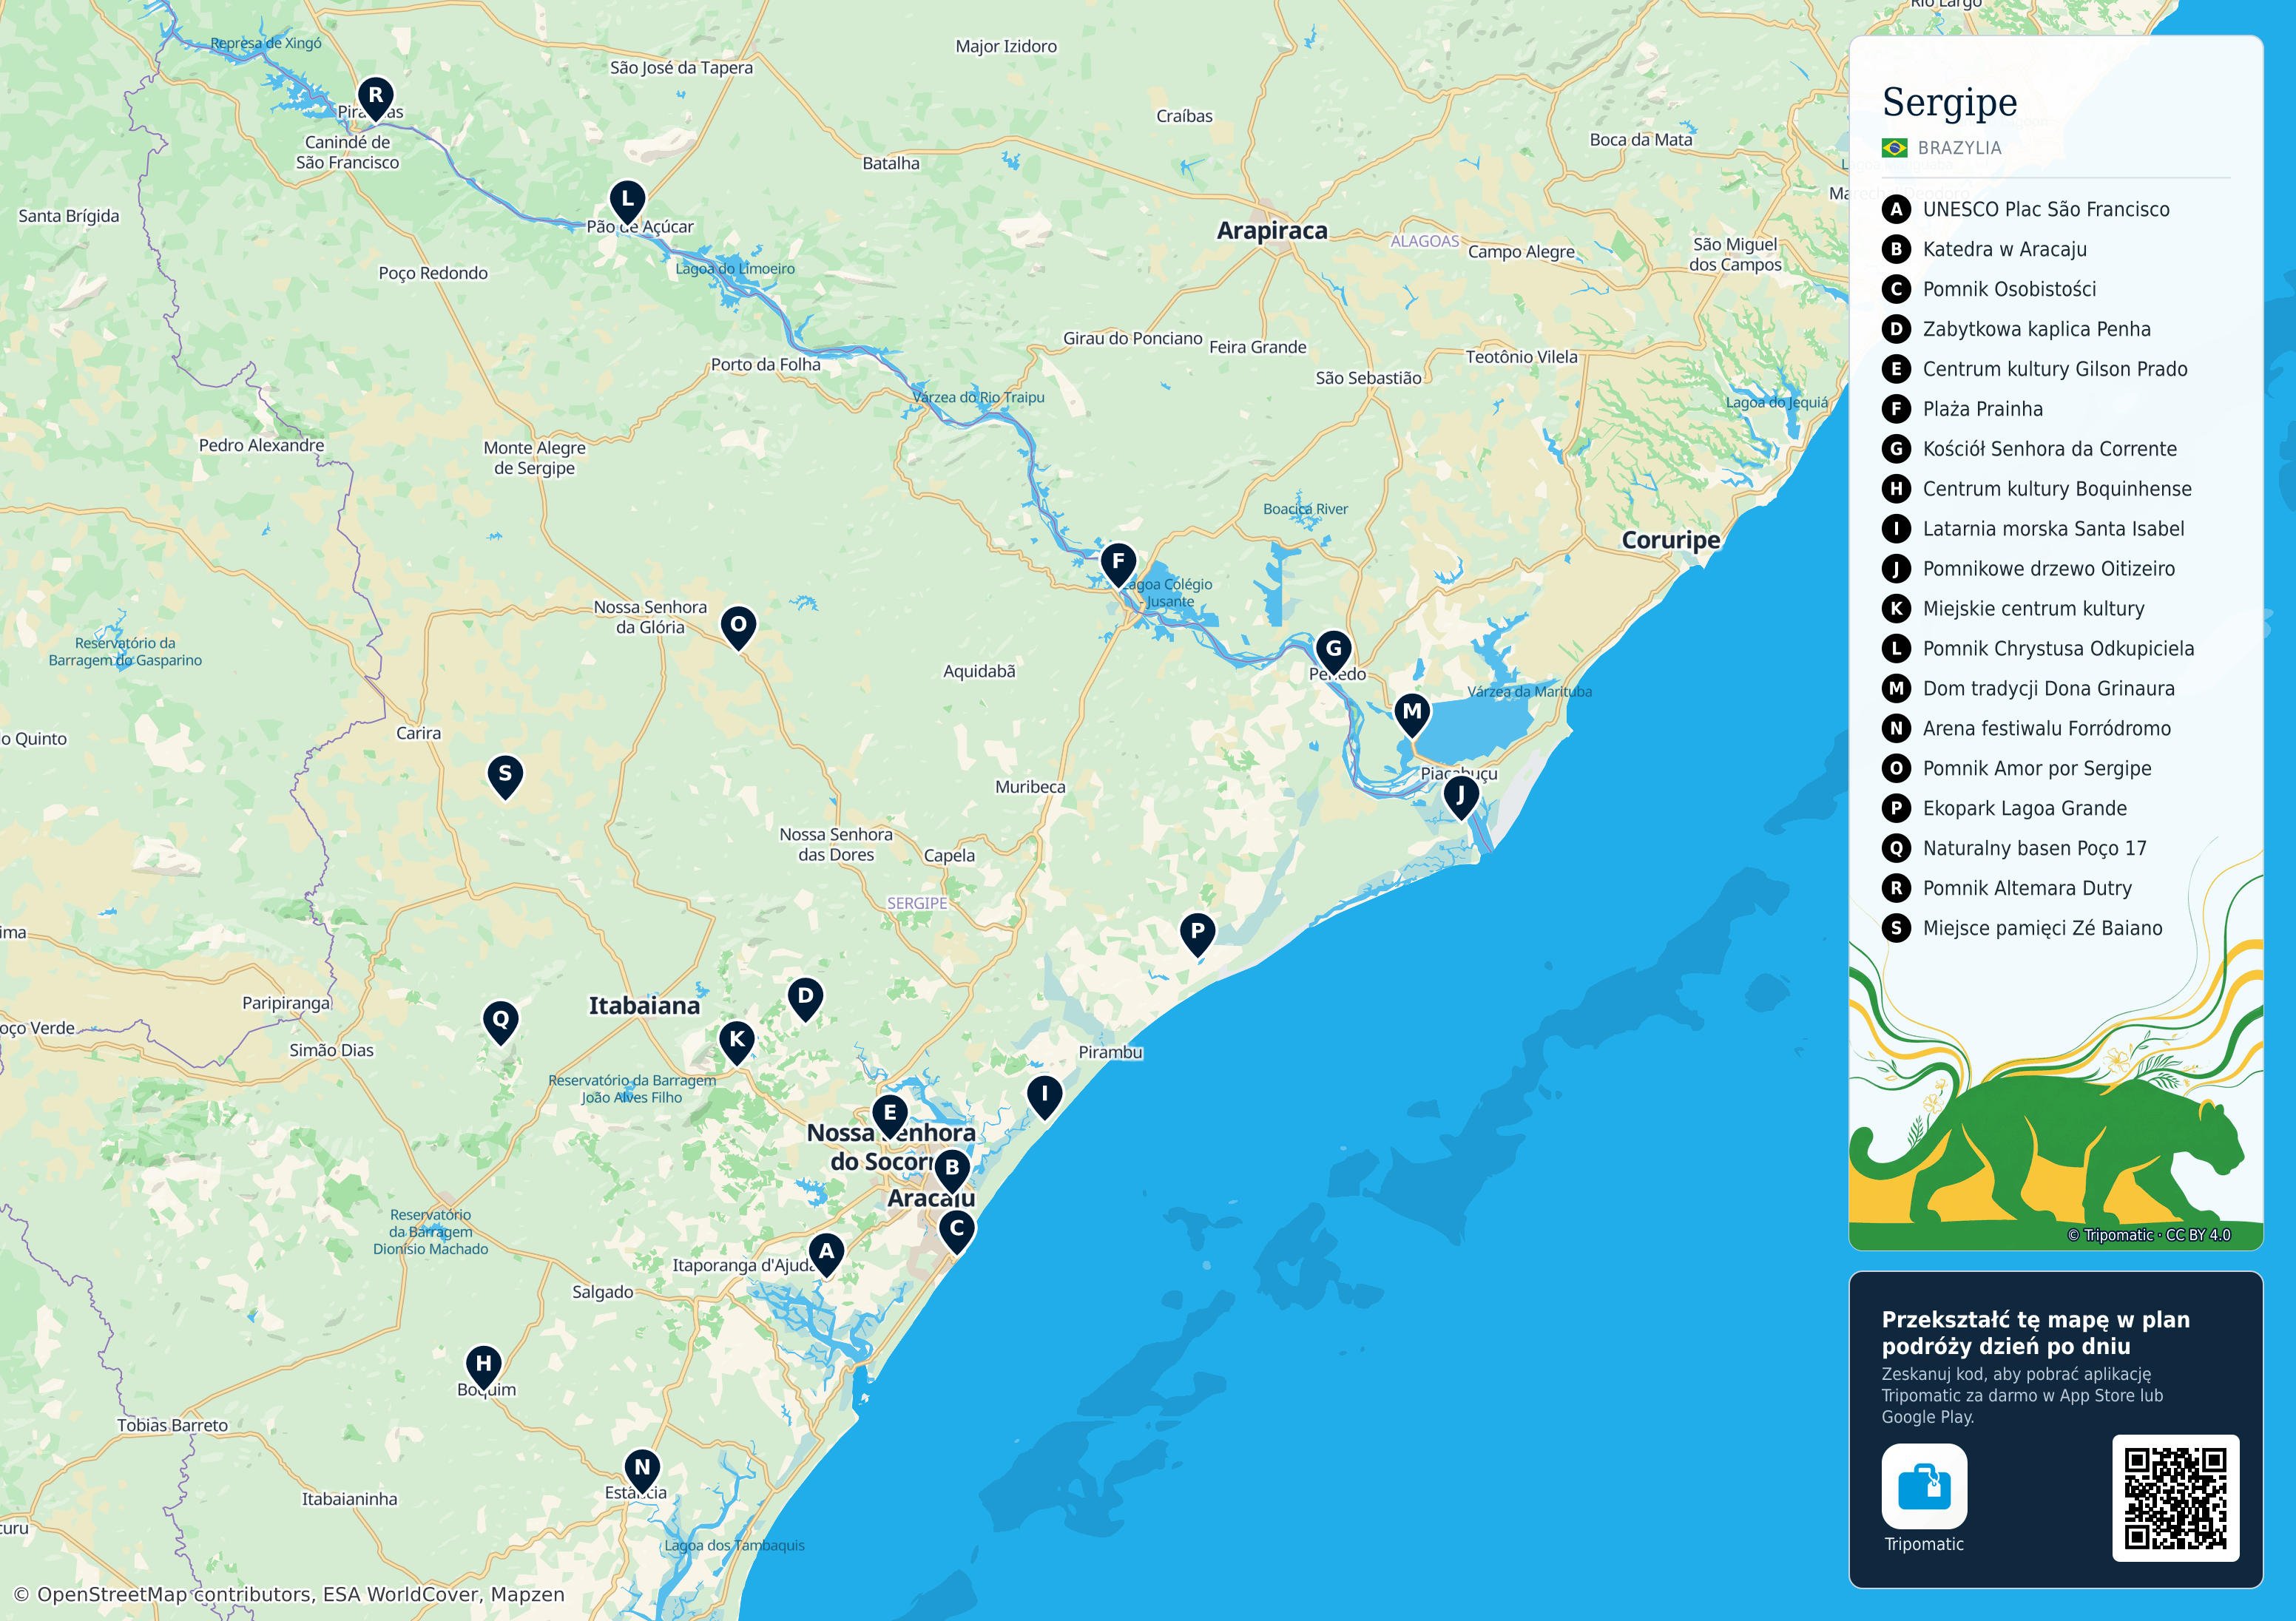This screenshot has height=1621, width=2296.
Task: Click the Lagoa do Jequiá water label
Action: (1777, 402)
